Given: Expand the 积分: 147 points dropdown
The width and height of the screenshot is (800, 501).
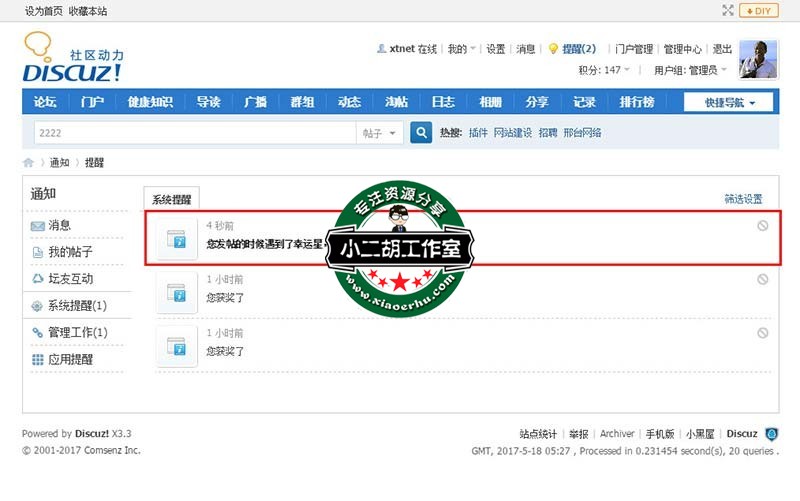Looking at the screenshot, I should pyautogui.click(x=605, y=70).
